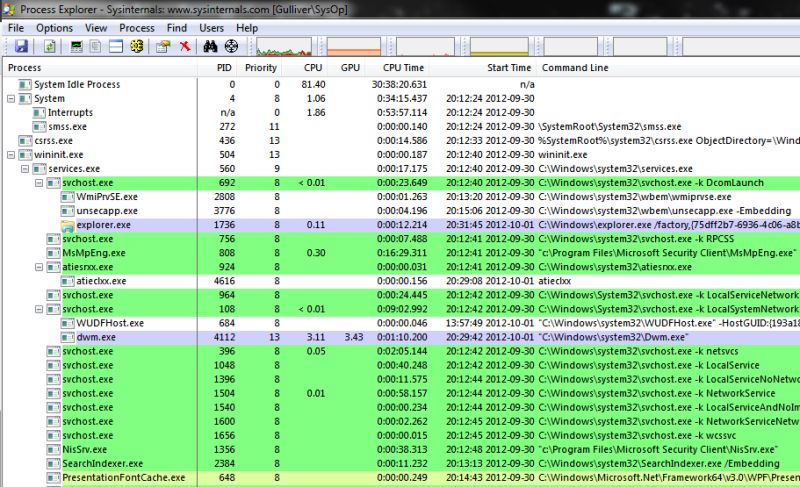Open the Help menu
Image resolution: width=800 pixels, height=487 pixels.
pyautogui.click(x=247, y=28)
